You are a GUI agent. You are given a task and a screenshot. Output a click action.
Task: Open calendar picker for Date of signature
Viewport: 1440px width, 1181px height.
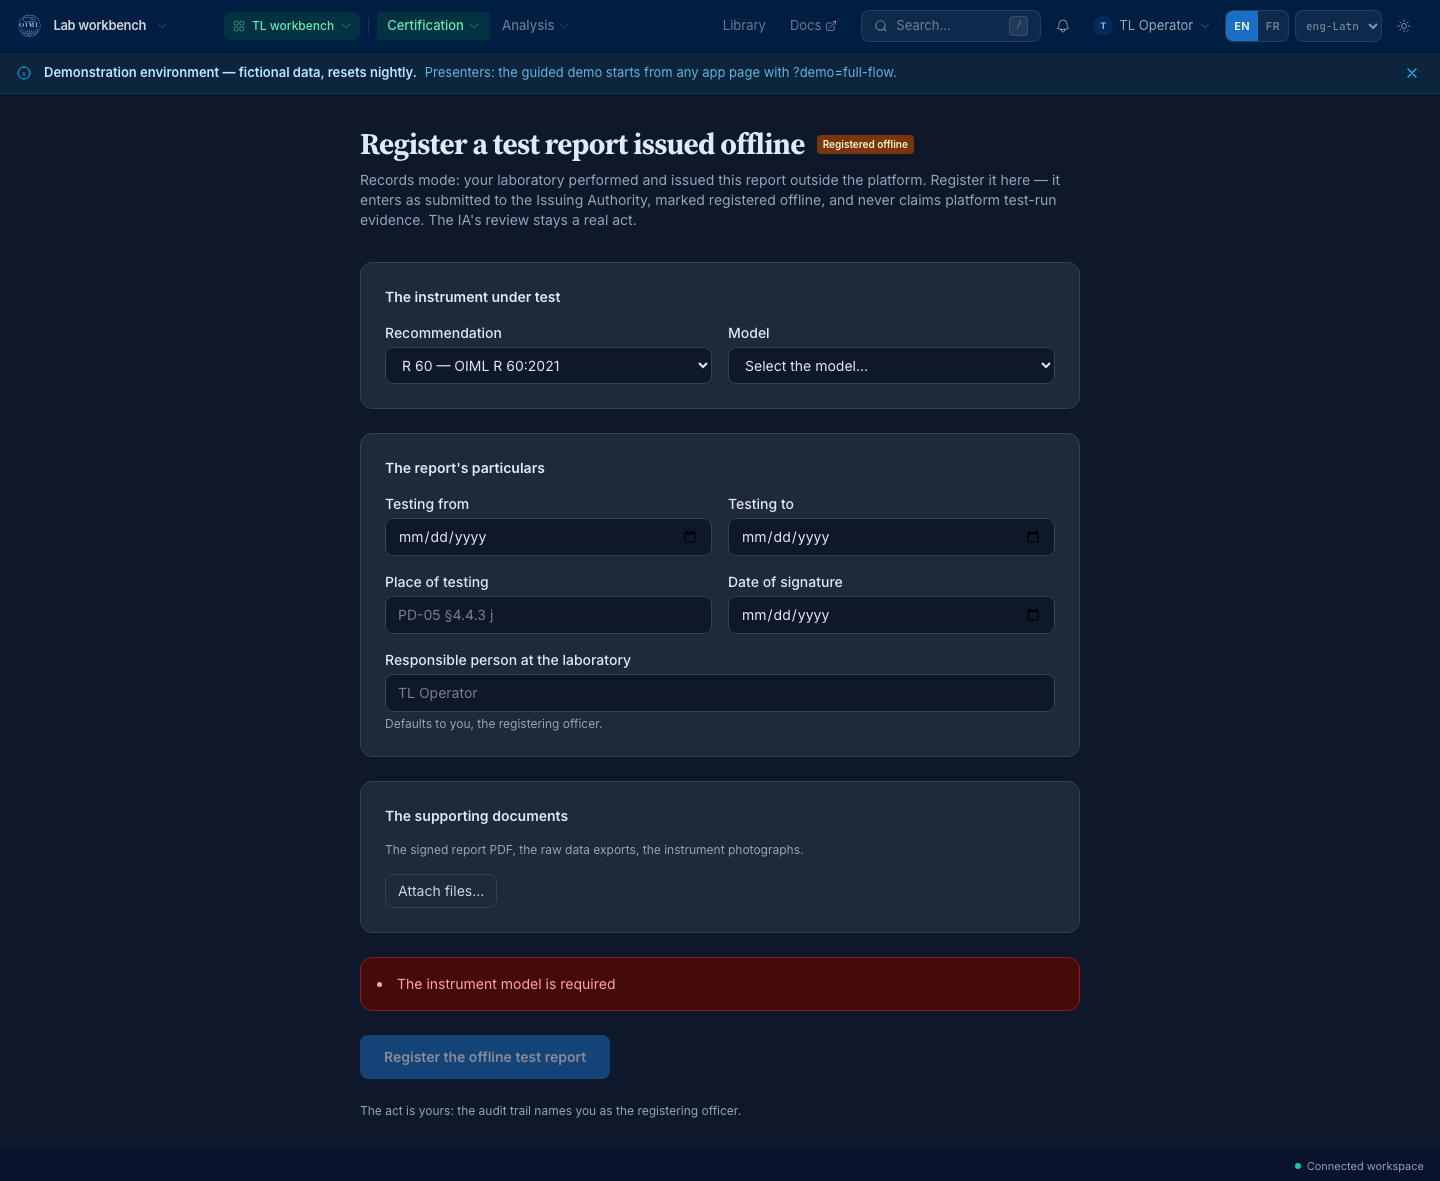click(1033, 615)
